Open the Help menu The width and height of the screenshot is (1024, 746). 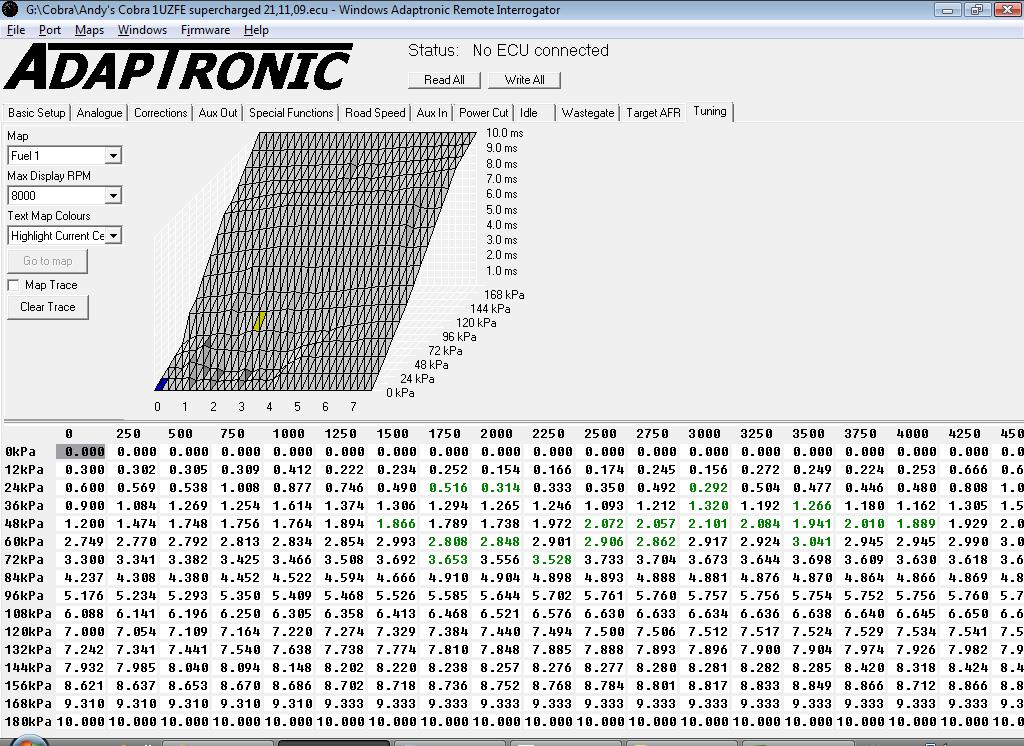pos(256,30)
